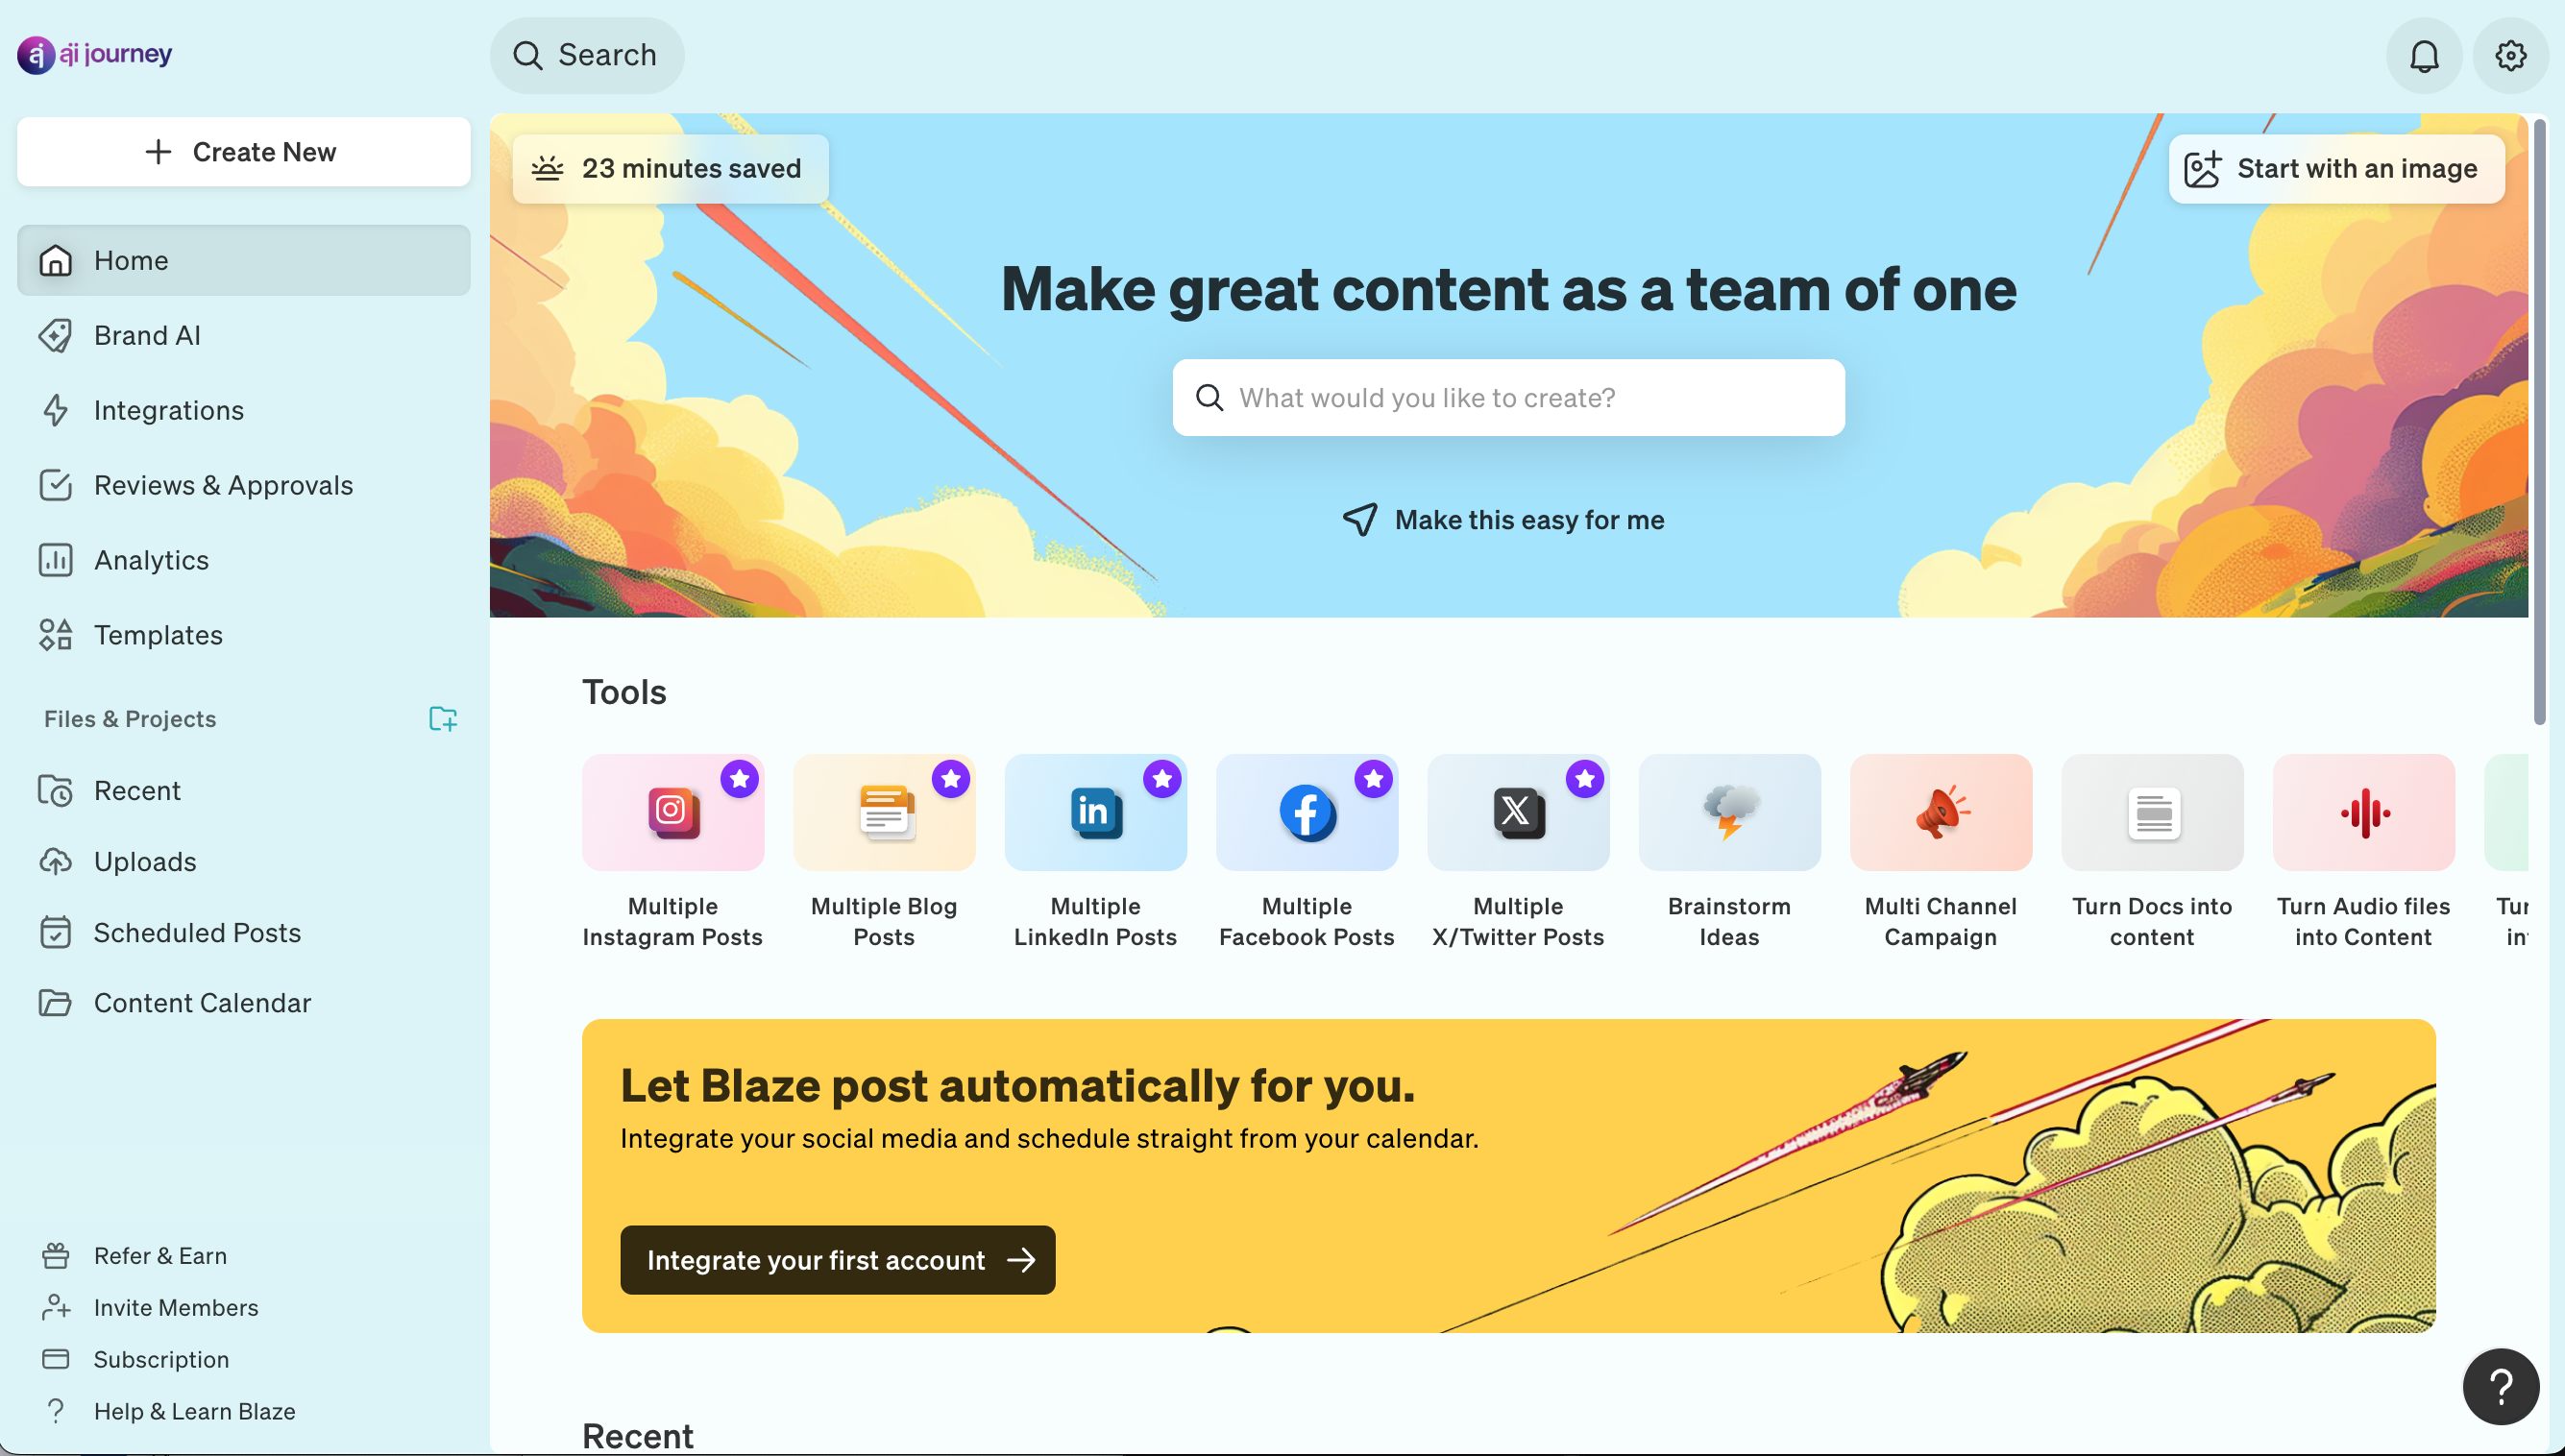
Task: Open the notifications bell
Action: pyautogui.click(x=2424, y=56)
